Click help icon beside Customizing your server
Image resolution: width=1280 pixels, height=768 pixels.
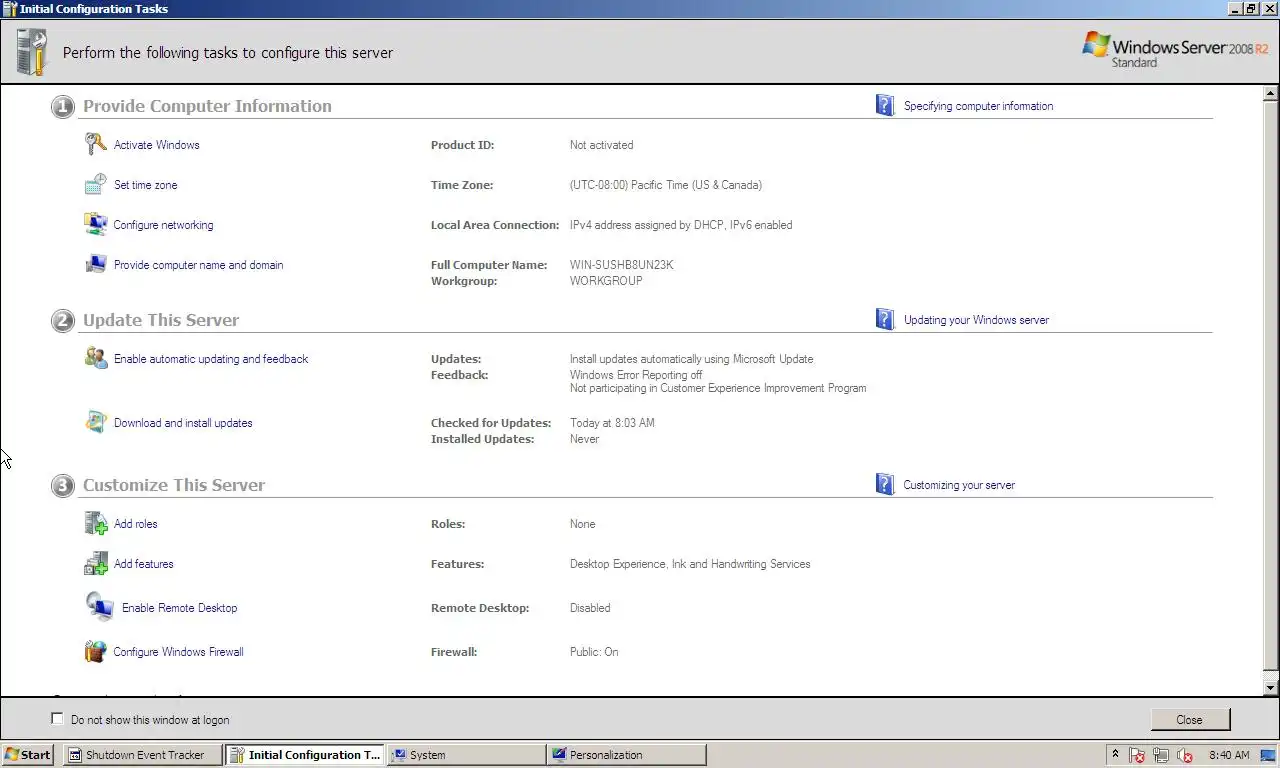pos(885,484)
